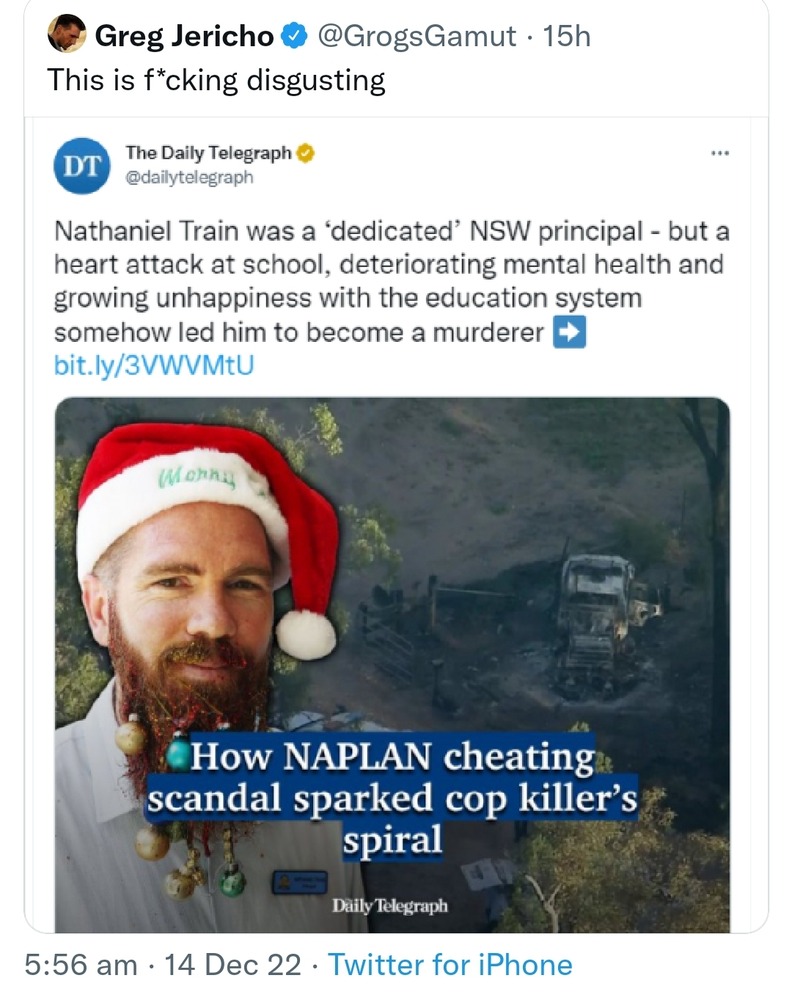Viewport: 792px width, 1000px height.
Task: Click Greg Jericho's profile avatar
Action: [67, 36]
